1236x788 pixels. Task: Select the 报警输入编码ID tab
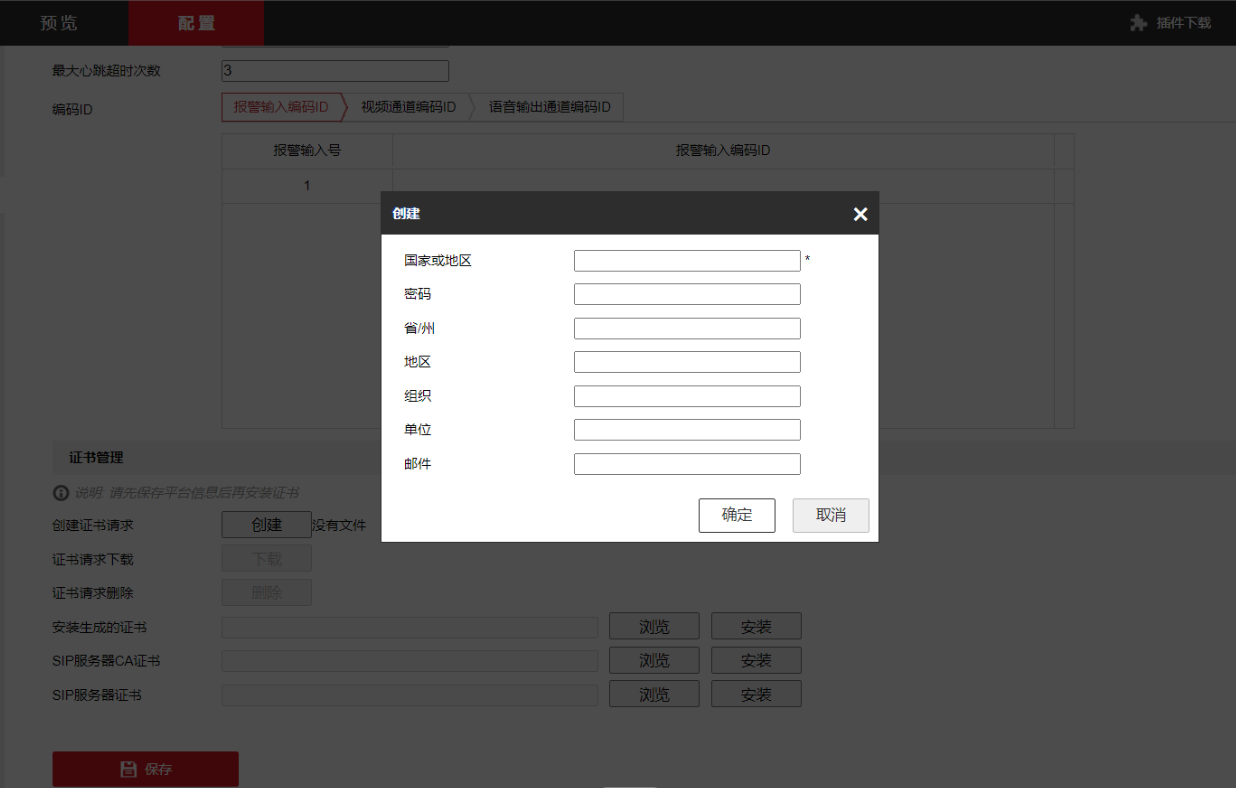coord(281,107)
